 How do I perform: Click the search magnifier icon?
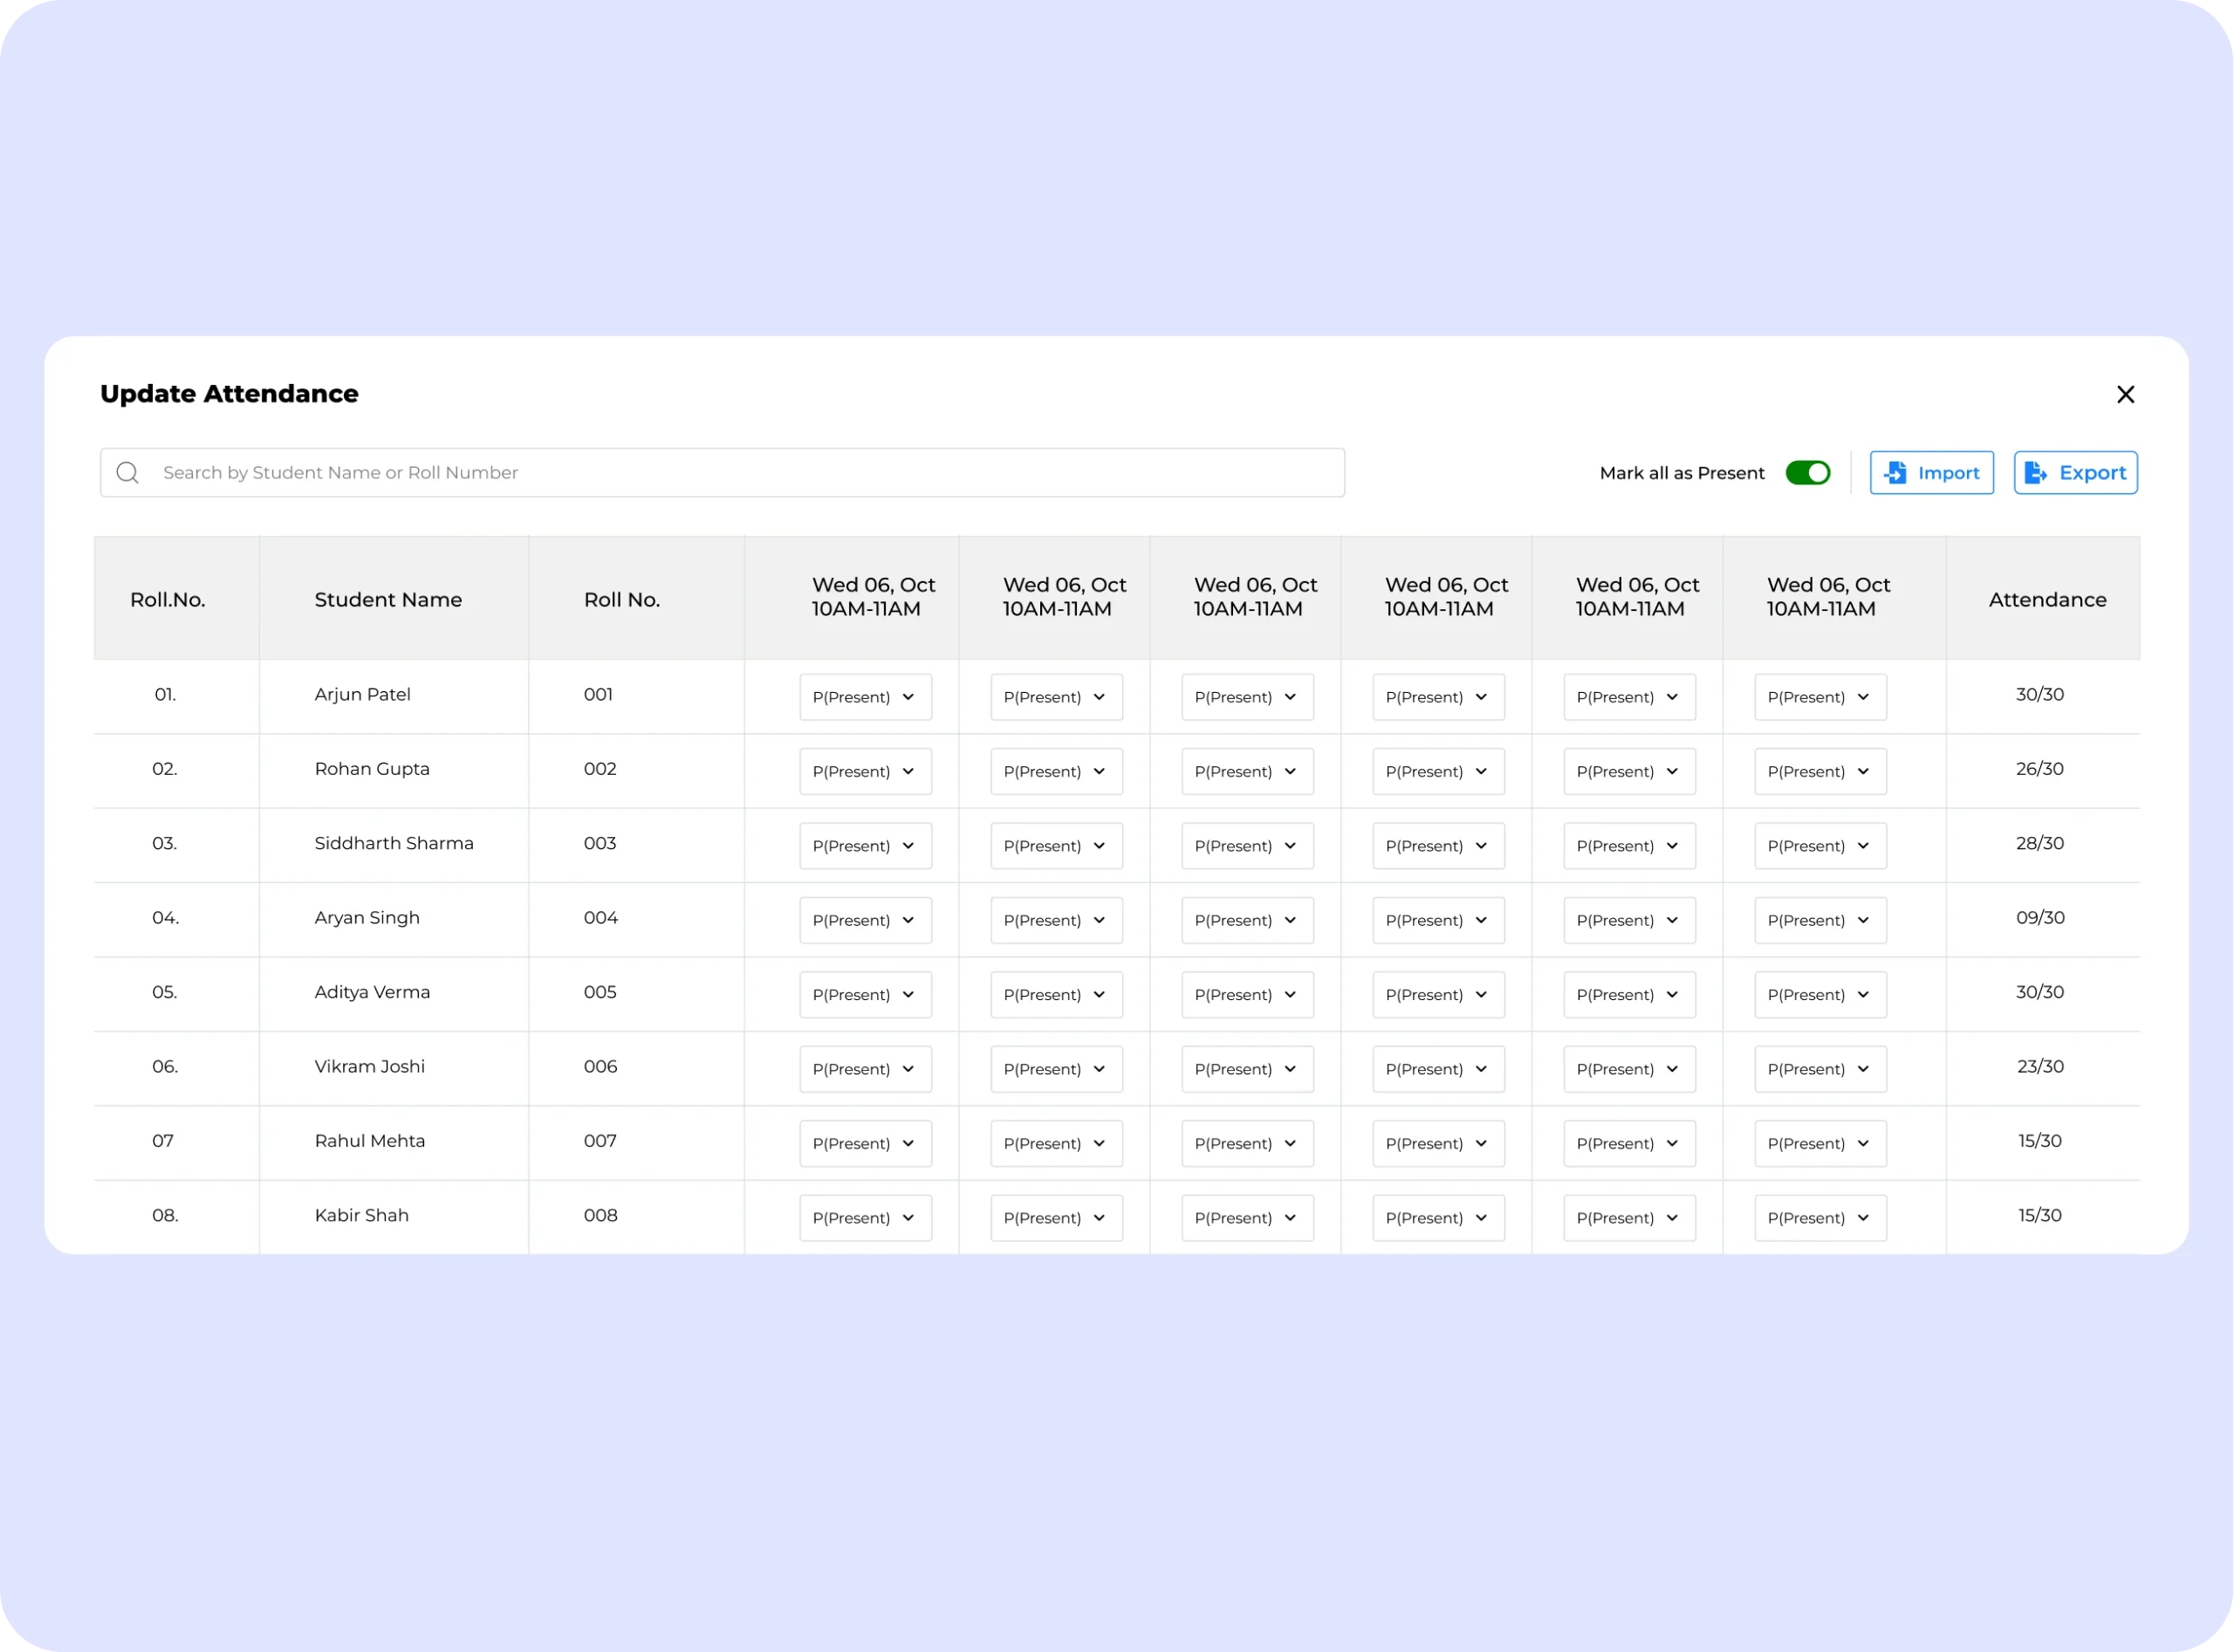127,473
